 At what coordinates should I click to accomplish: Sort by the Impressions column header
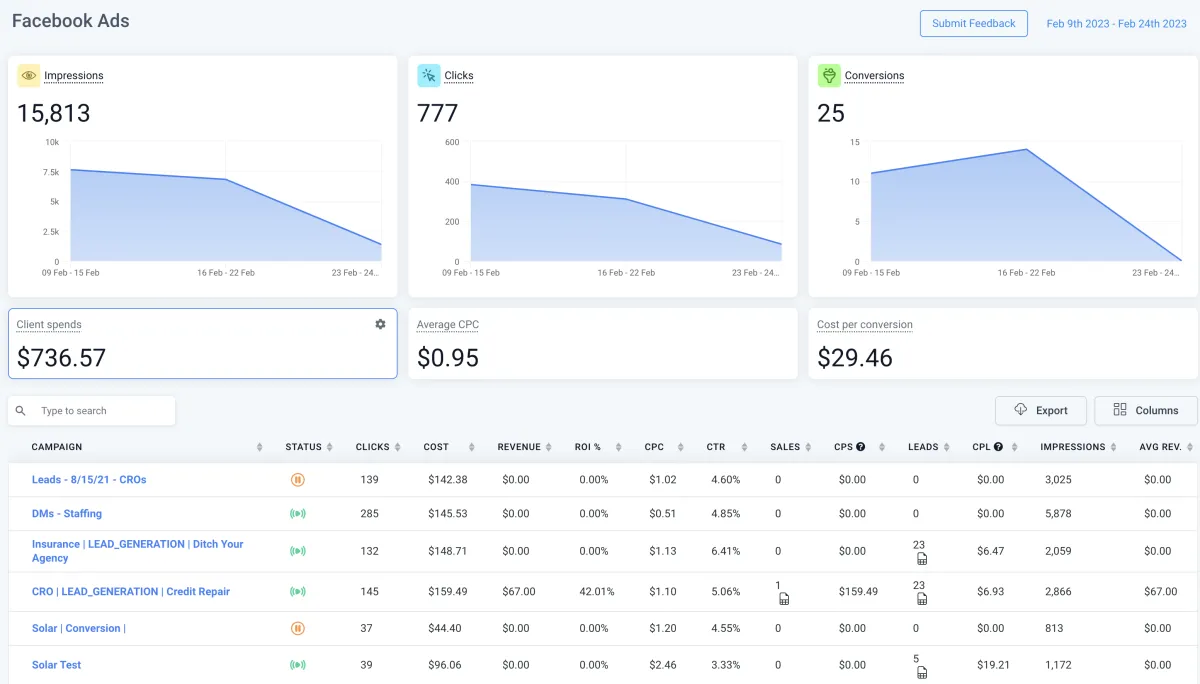[1078, 447]
